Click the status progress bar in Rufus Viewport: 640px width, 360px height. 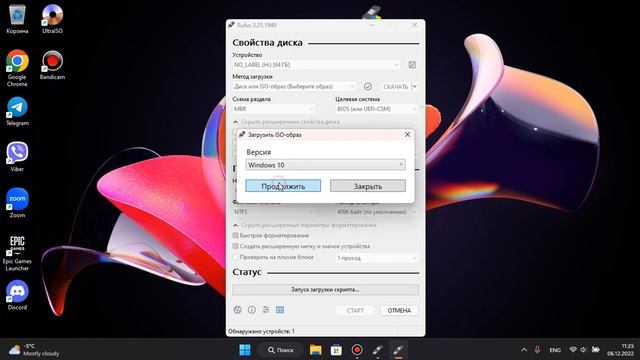pos(325,289)
